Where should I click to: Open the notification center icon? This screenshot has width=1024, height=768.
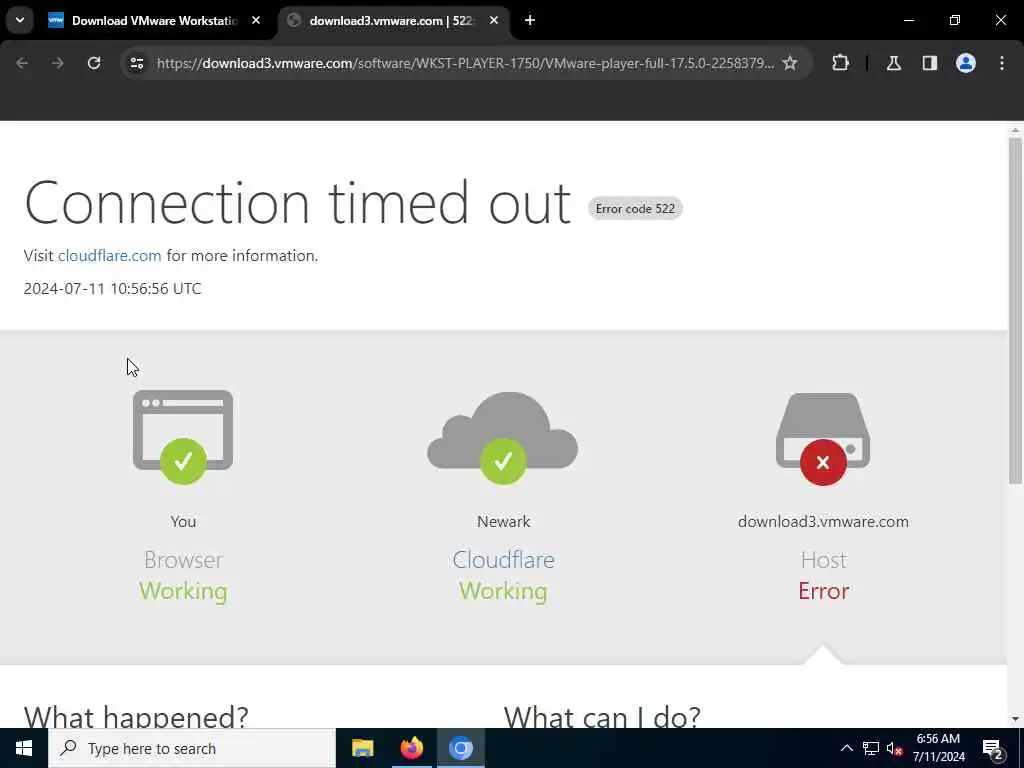pyautogui.click(x=993, y=748)
